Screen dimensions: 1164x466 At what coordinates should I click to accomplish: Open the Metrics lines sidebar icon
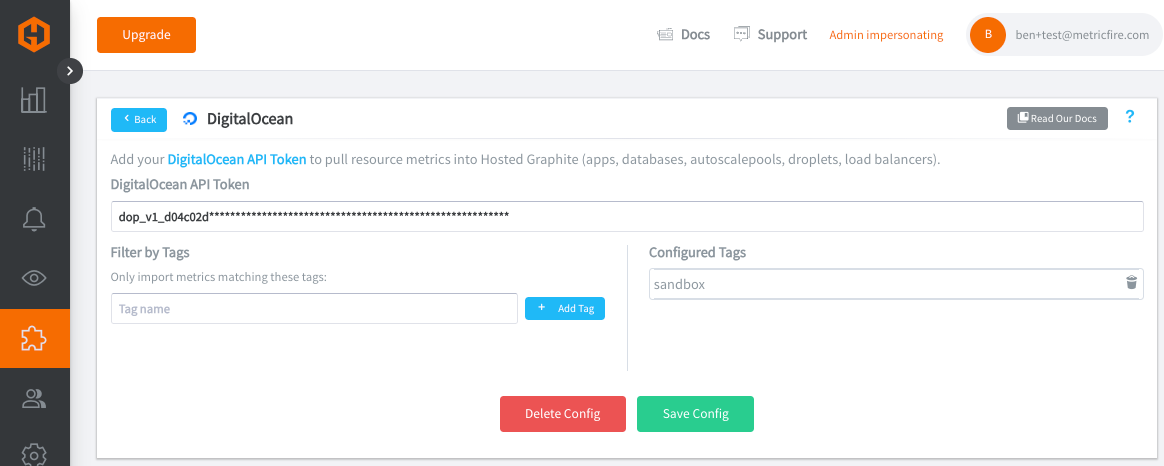[34, 159]
